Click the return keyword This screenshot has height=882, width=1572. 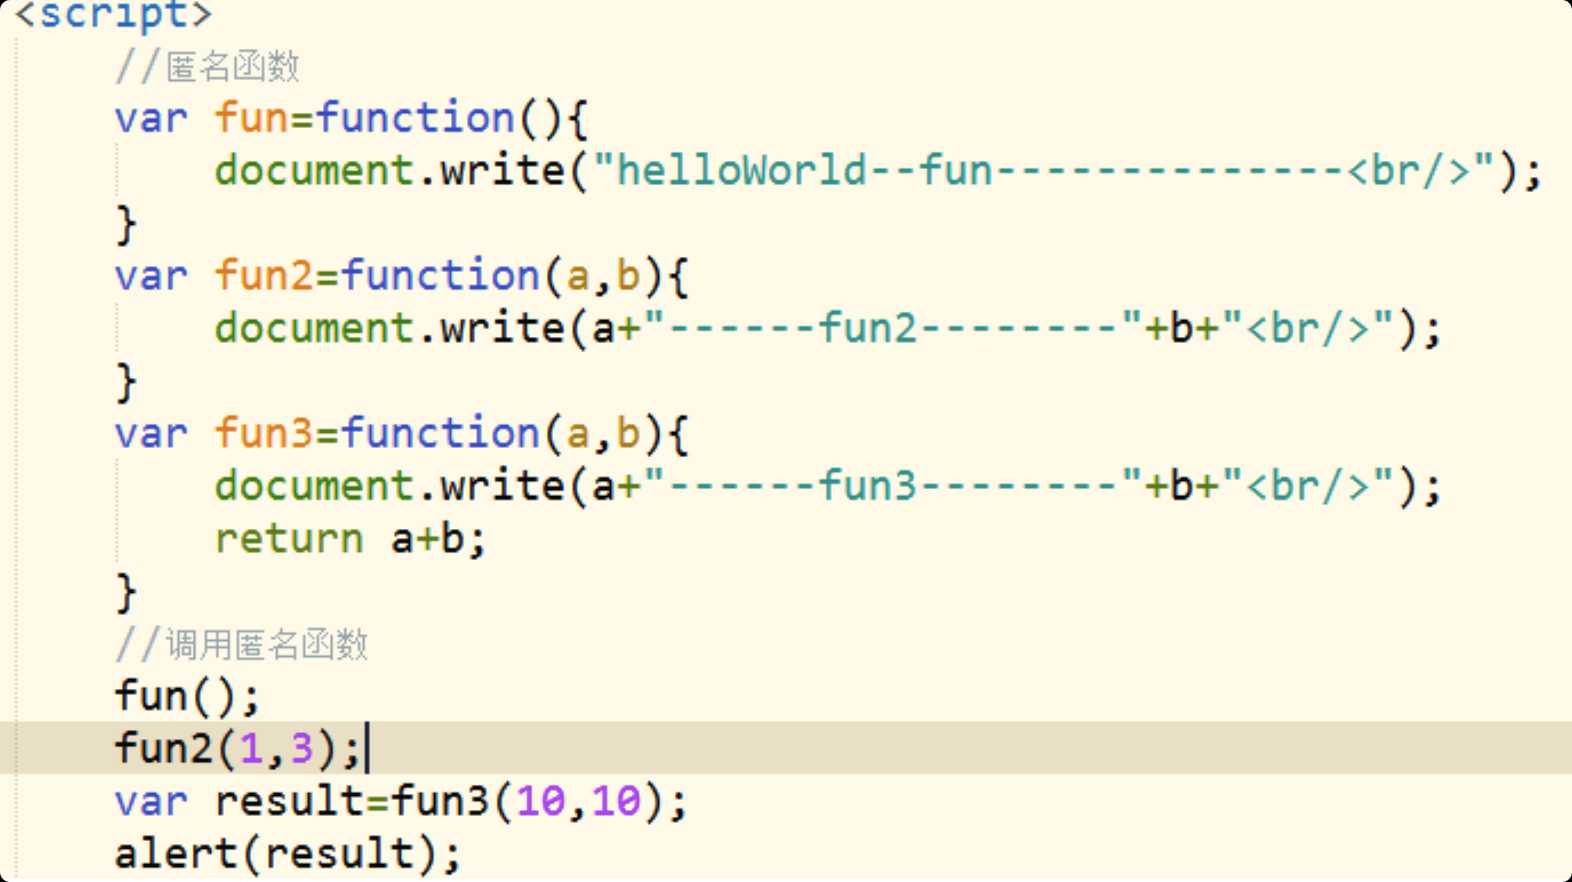pos(289,538)
